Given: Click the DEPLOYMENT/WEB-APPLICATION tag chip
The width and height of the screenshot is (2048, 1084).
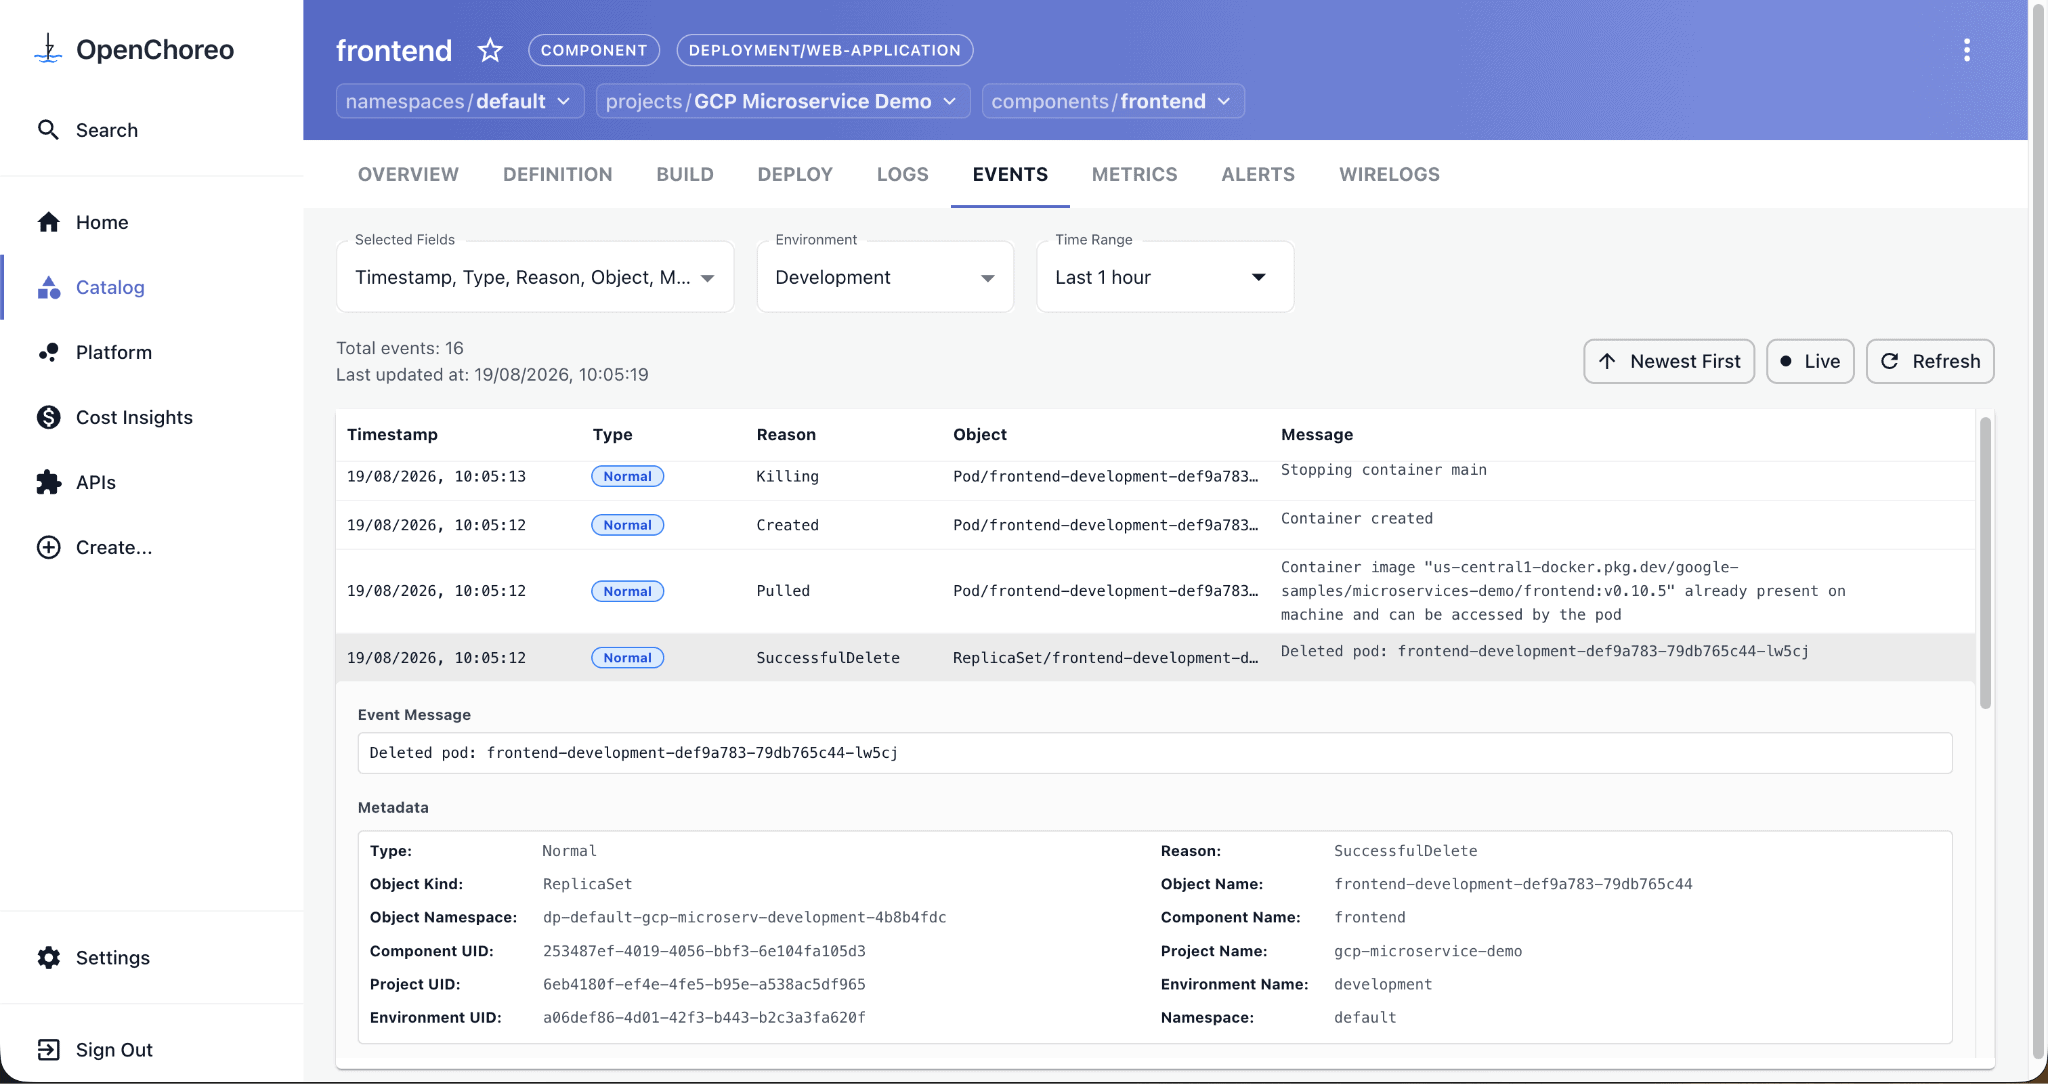Looking at the screenshot, I should (825, 50).
